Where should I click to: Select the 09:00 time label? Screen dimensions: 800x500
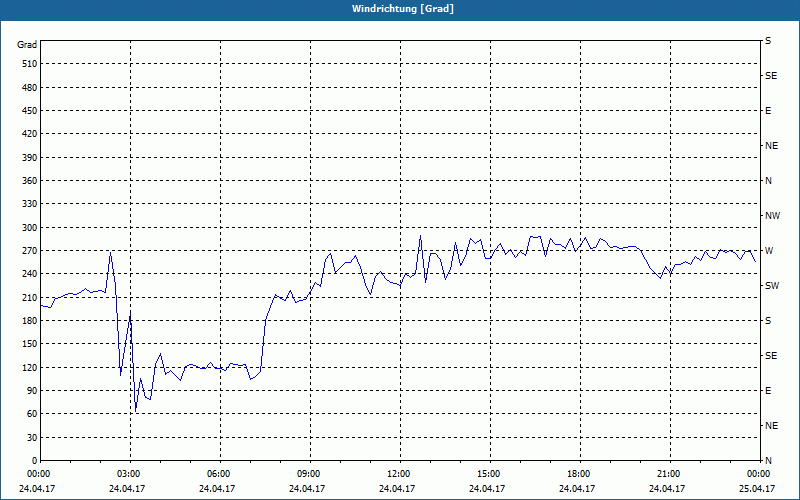[x=308, y=473]
